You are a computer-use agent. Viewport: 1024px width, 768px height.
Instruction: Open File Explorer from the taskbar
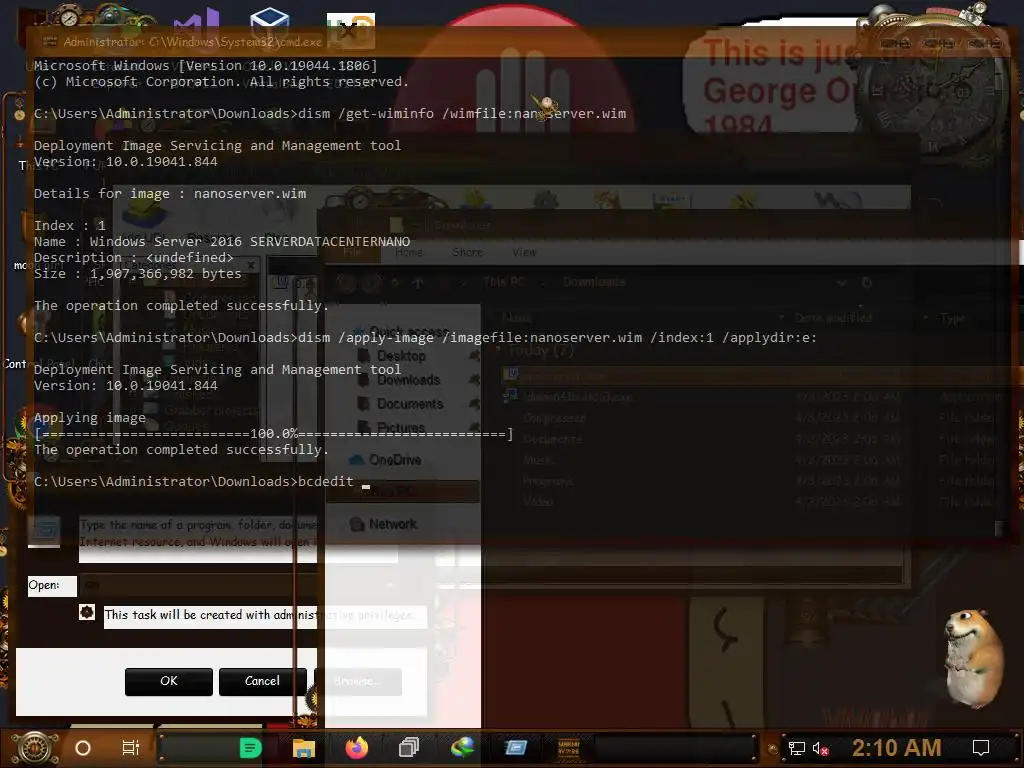pyautogui.click(x=304, y=748)
